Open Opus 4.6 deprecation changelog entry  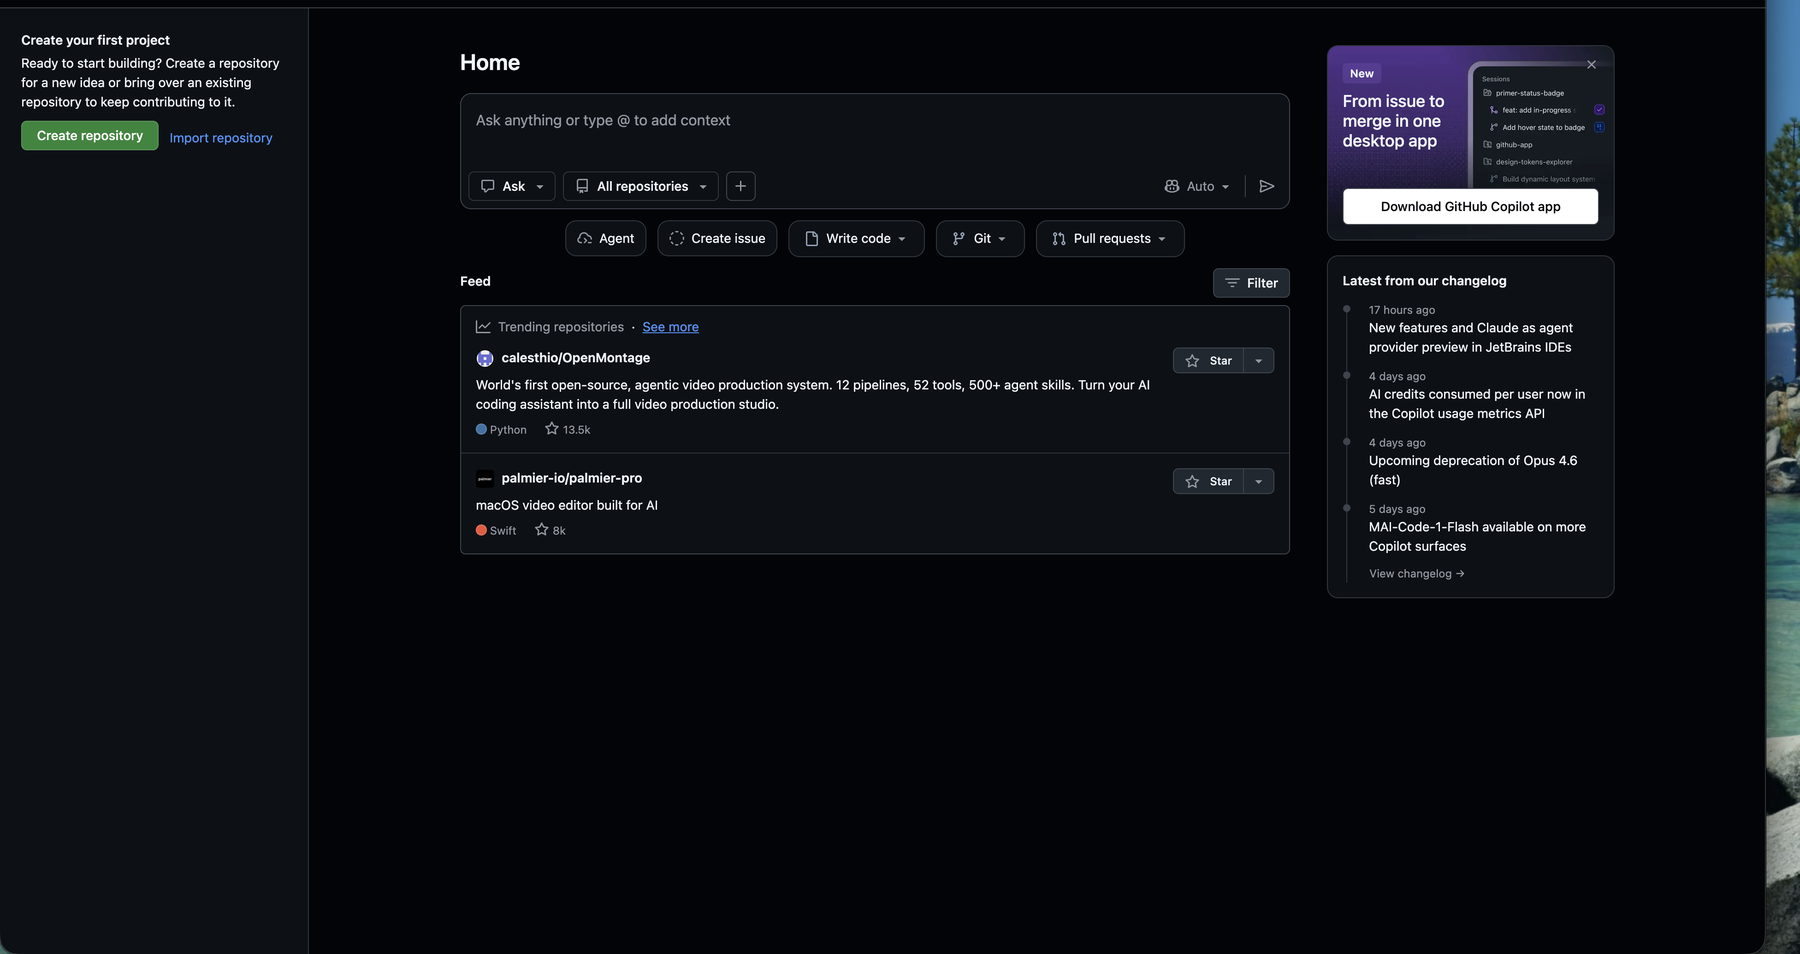1472,470
